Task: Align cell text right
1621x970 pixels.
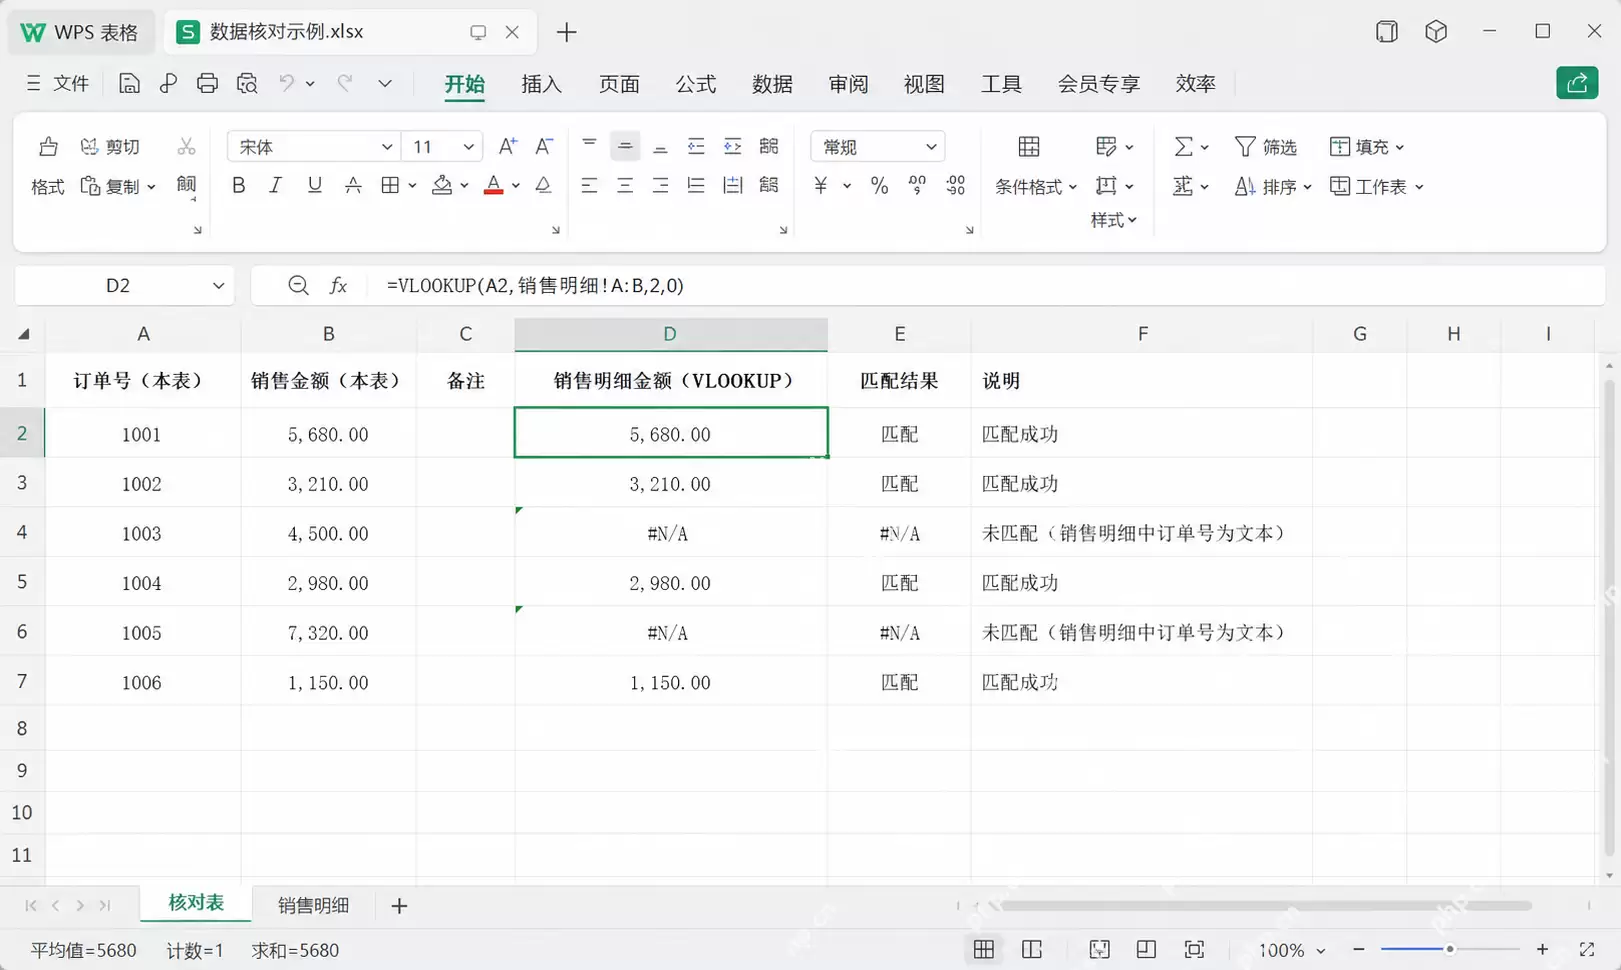Action: [660, 185]
